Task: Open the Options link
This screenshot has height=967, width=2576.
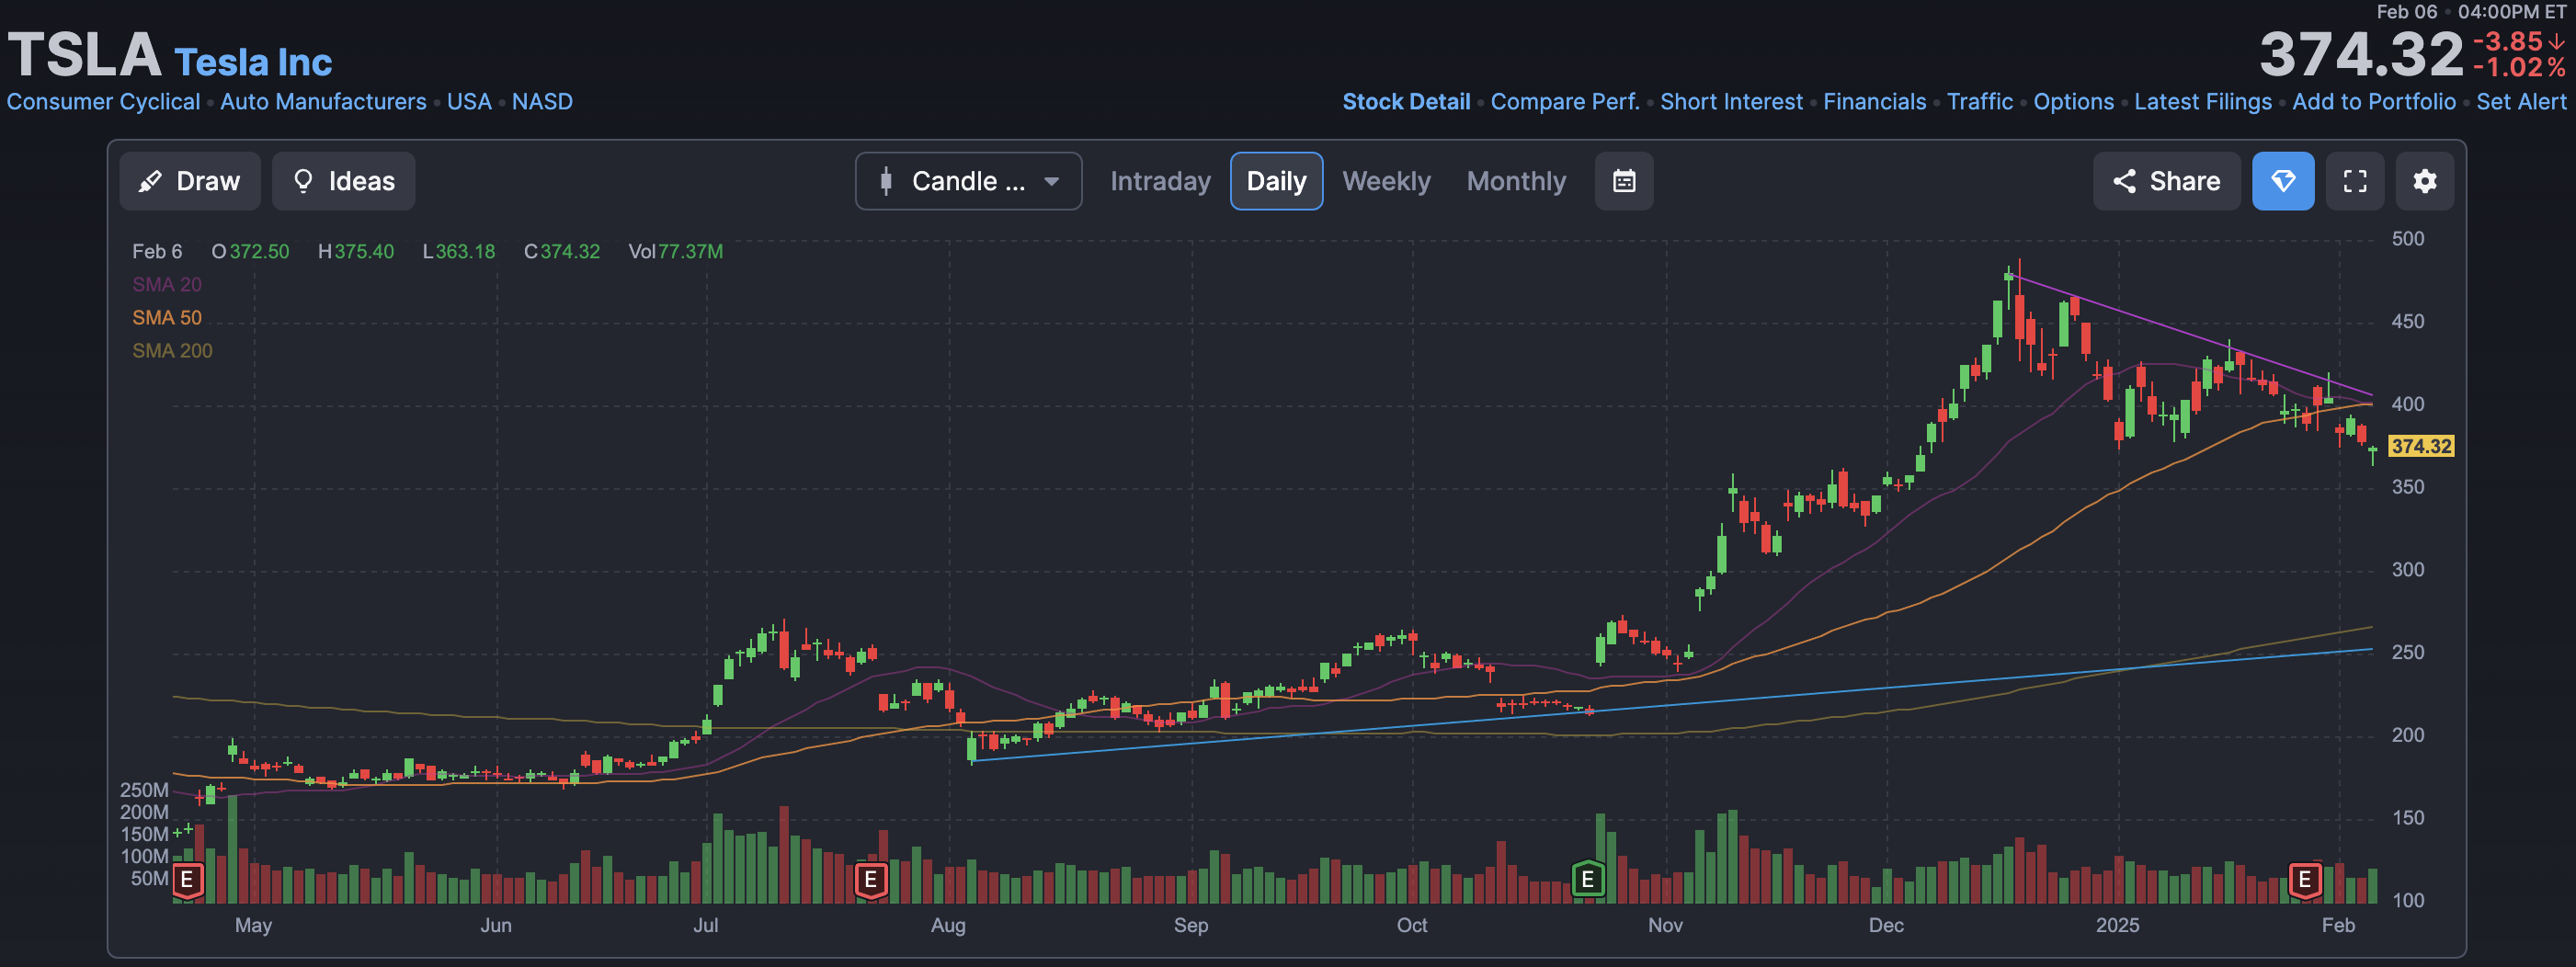Action: click(x=2074, y=102)
